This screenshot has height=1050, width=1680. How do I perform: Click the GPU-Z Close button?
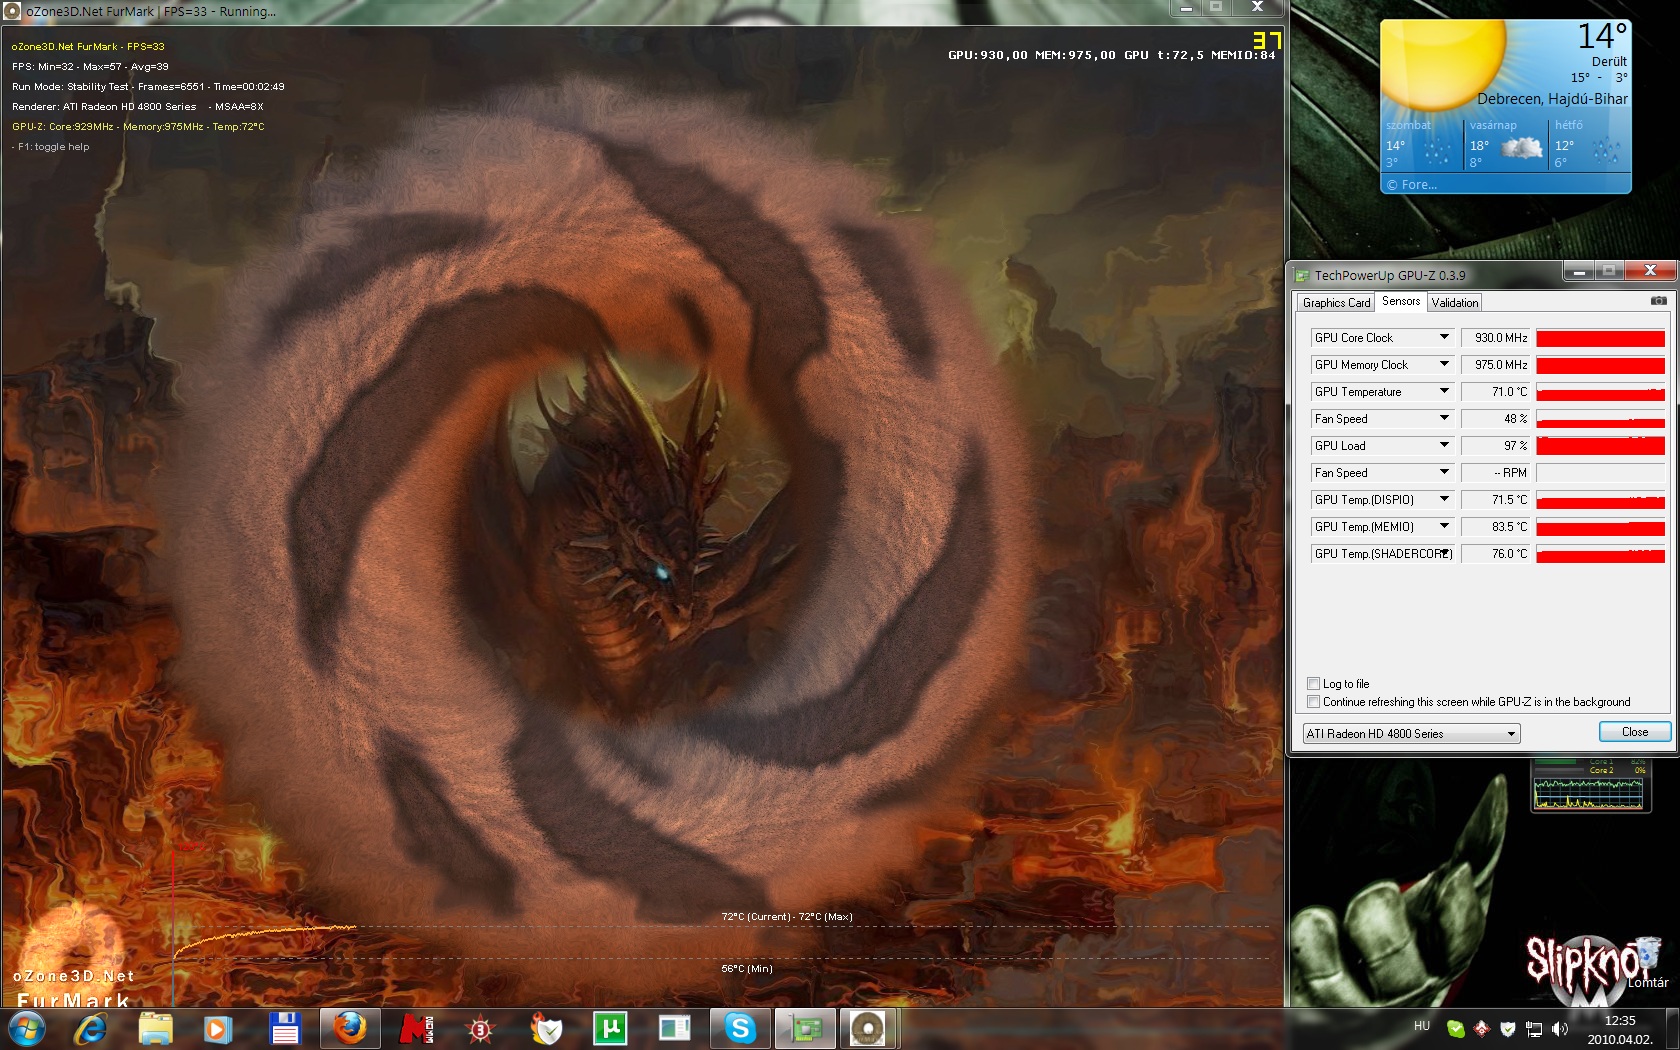pos(1634,732)
